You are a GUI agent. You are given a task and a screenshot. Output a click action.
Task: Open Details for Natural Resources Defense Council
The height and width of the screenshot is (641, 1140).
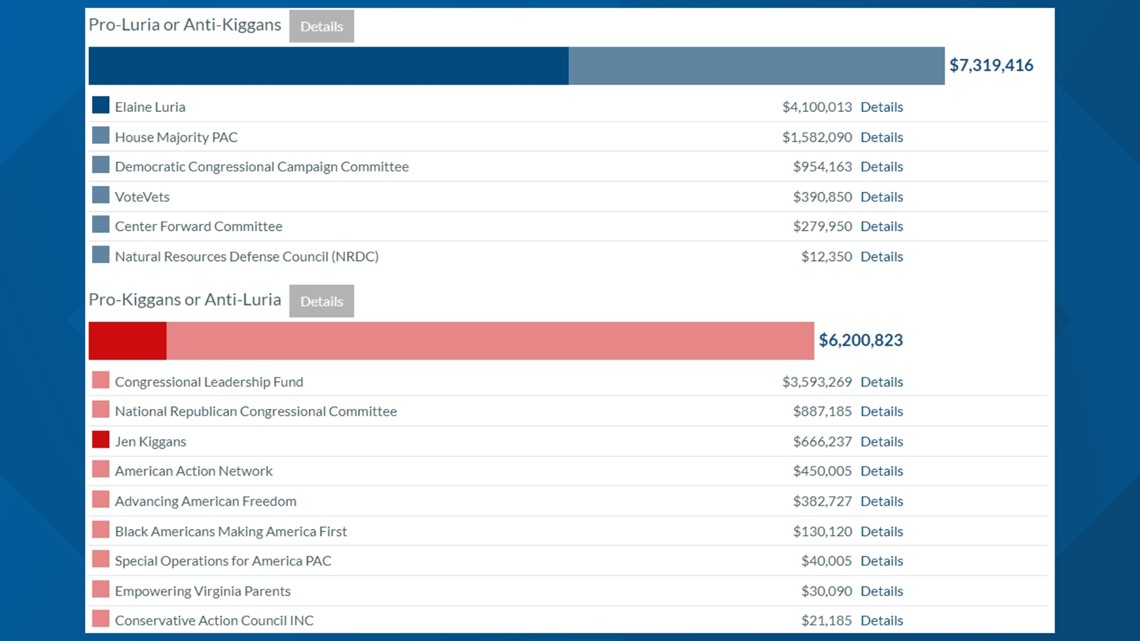click(x=881, y=256)
